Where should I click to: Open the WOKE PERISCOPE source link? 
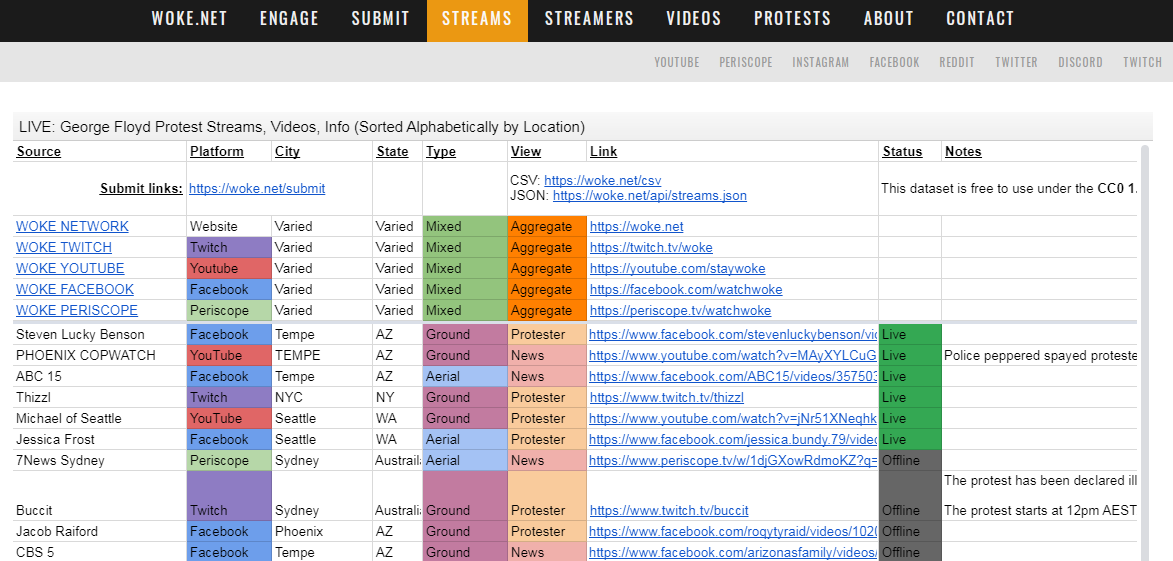(77, 310)
